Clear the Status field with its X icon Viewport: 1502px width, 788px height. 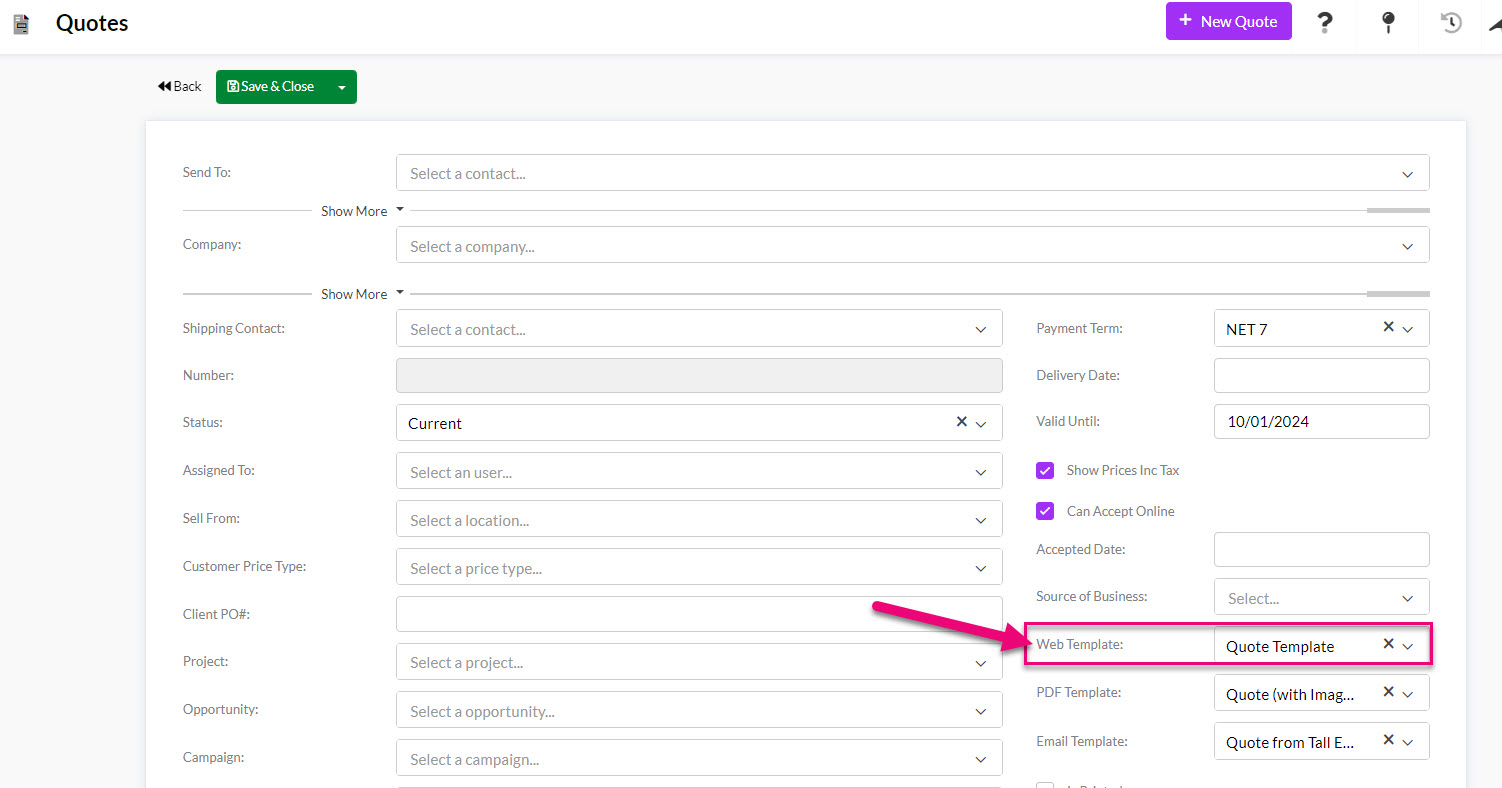click(961, 422)
